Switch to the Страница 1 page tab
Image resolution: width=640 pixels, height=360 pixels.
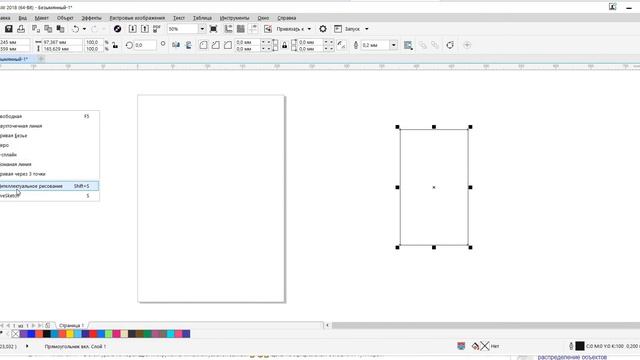(71, 325)
